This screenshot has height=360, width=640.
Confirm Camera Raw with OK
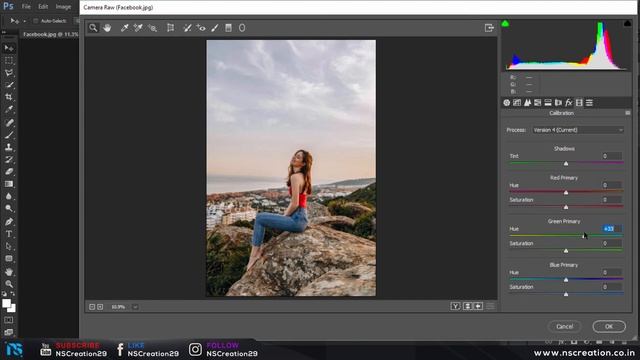pyautogui.click(x=609, y=327)
